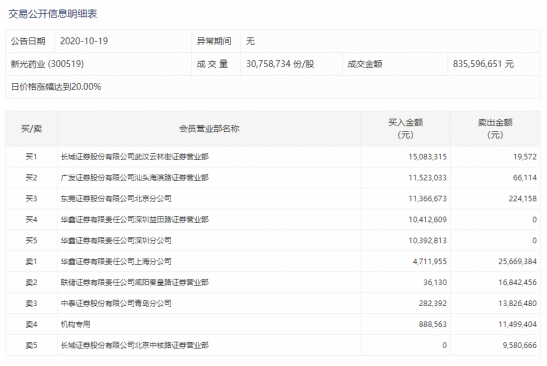The image size is (547, 366).
Task: Click buy amount 282,392
Action: coord(433,304)
